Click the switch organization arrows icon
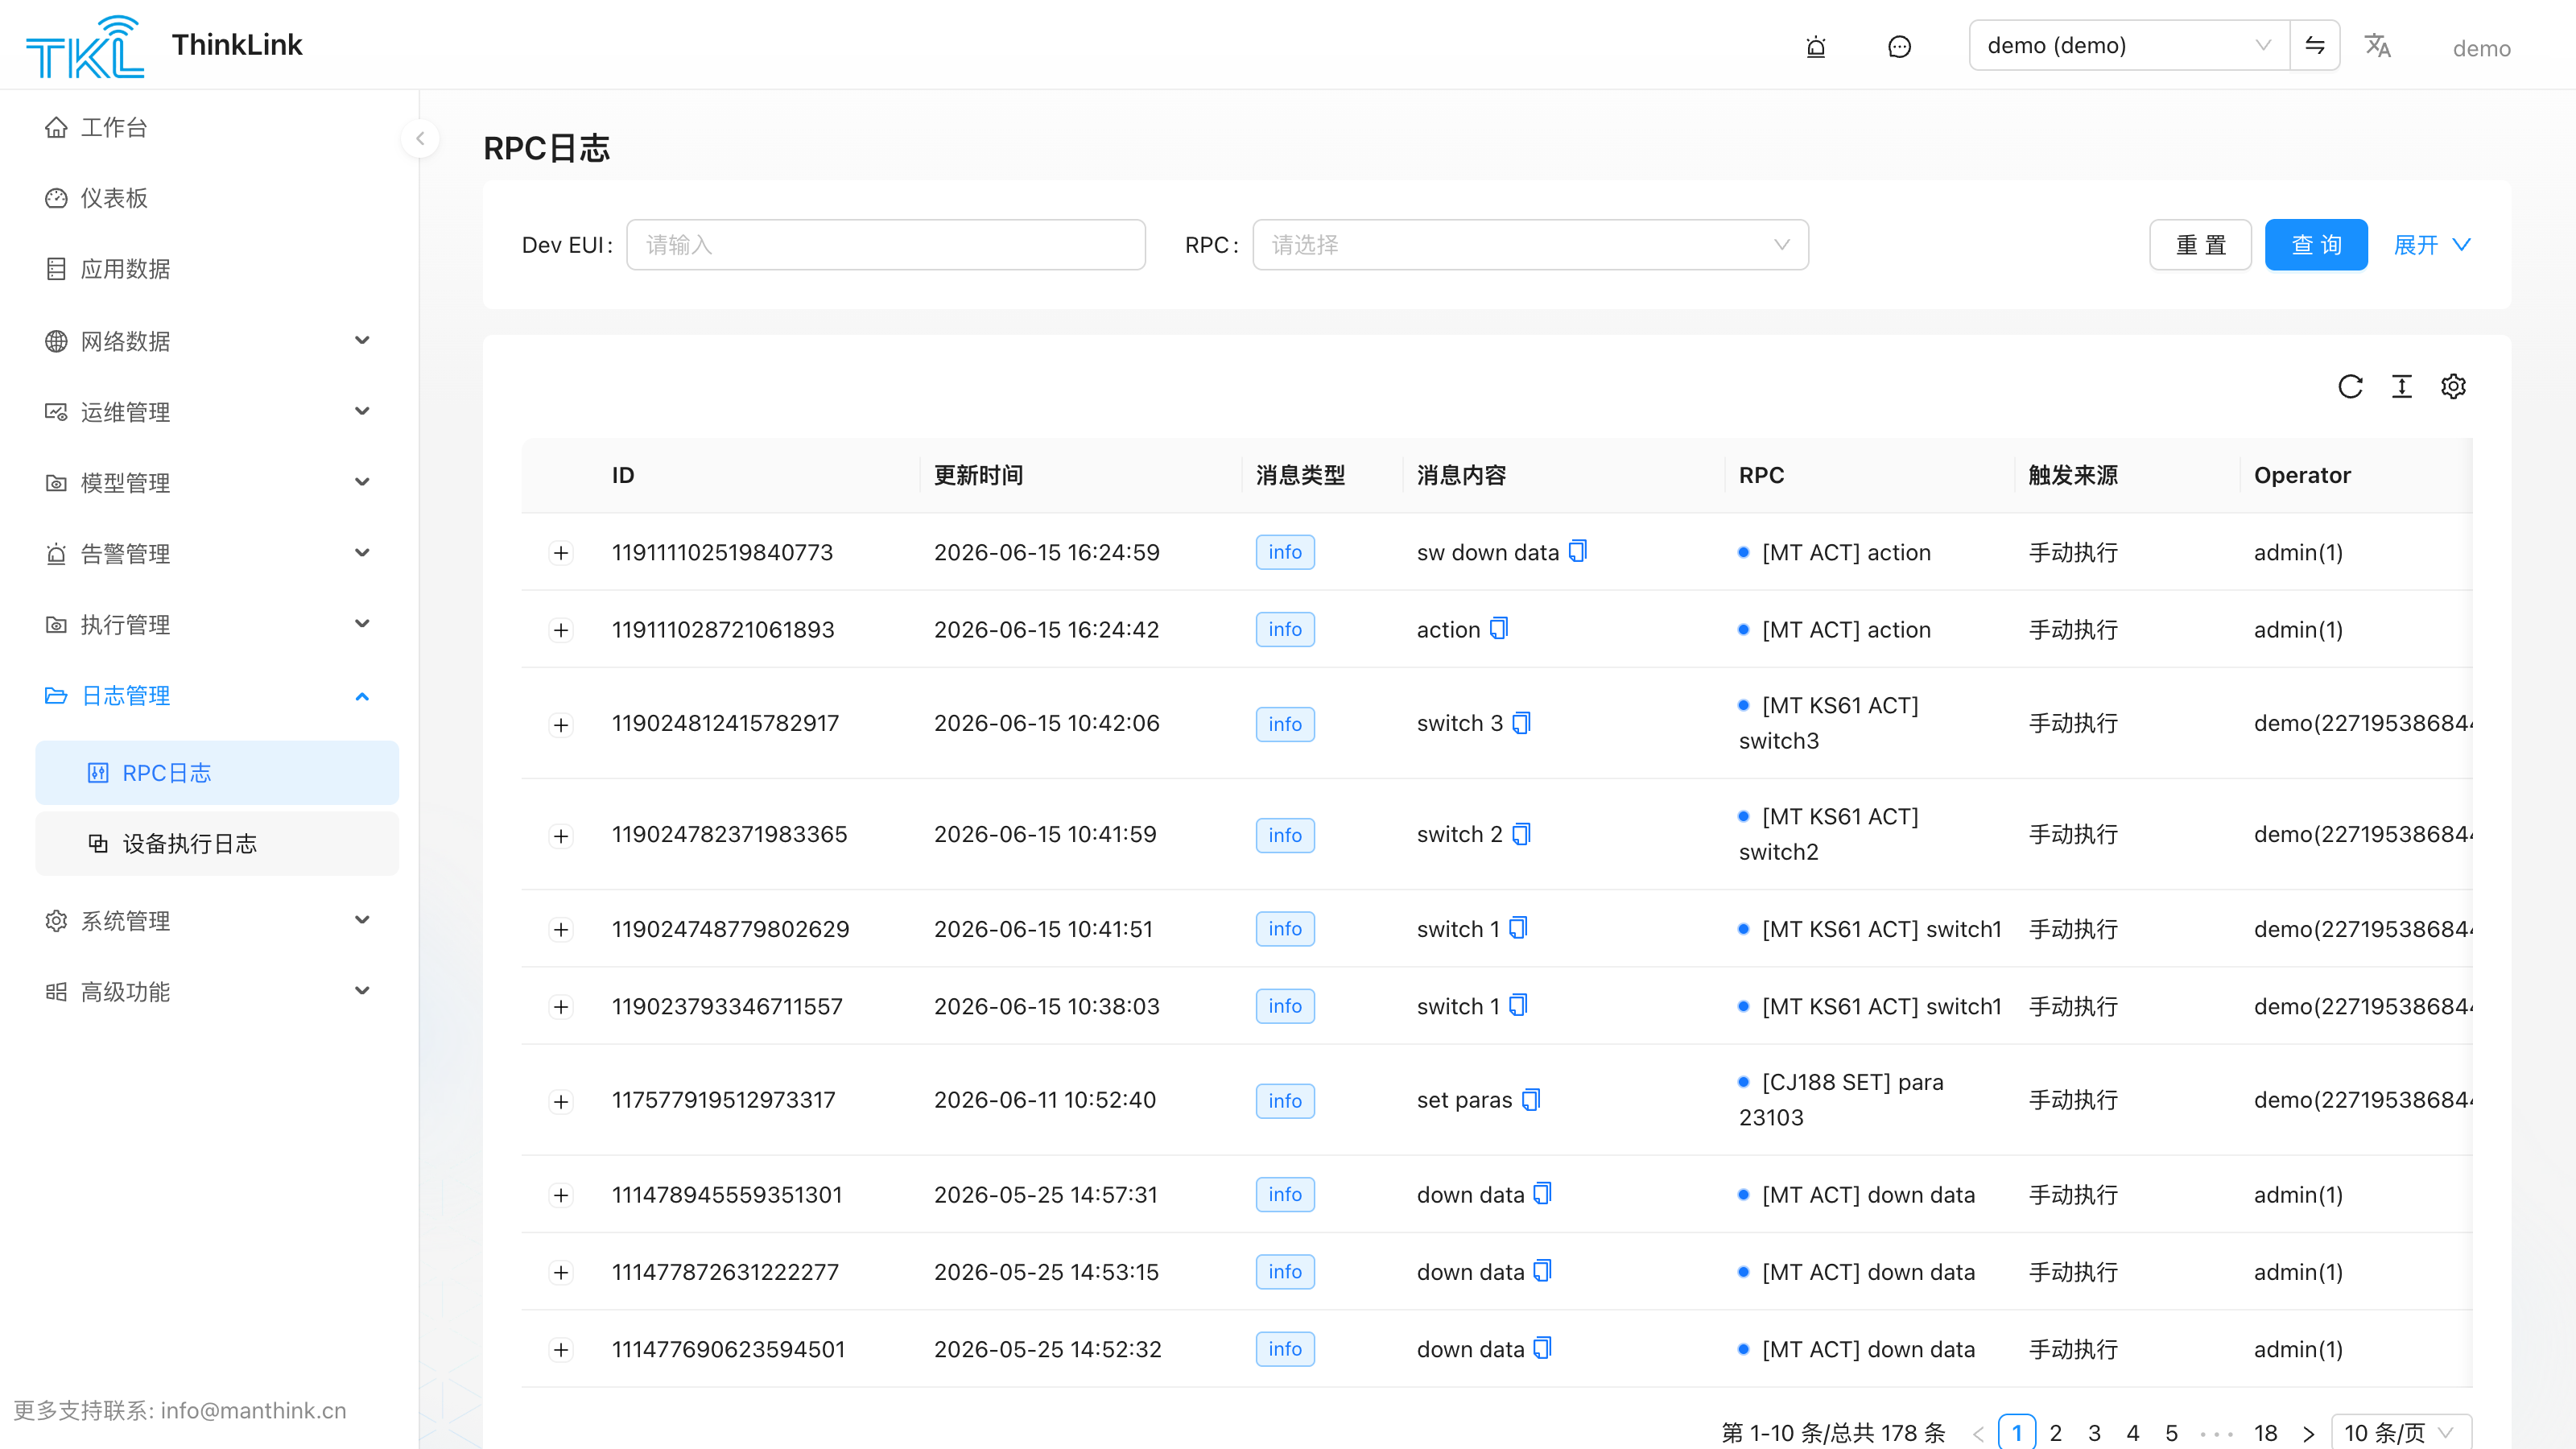 point(2315,45)
